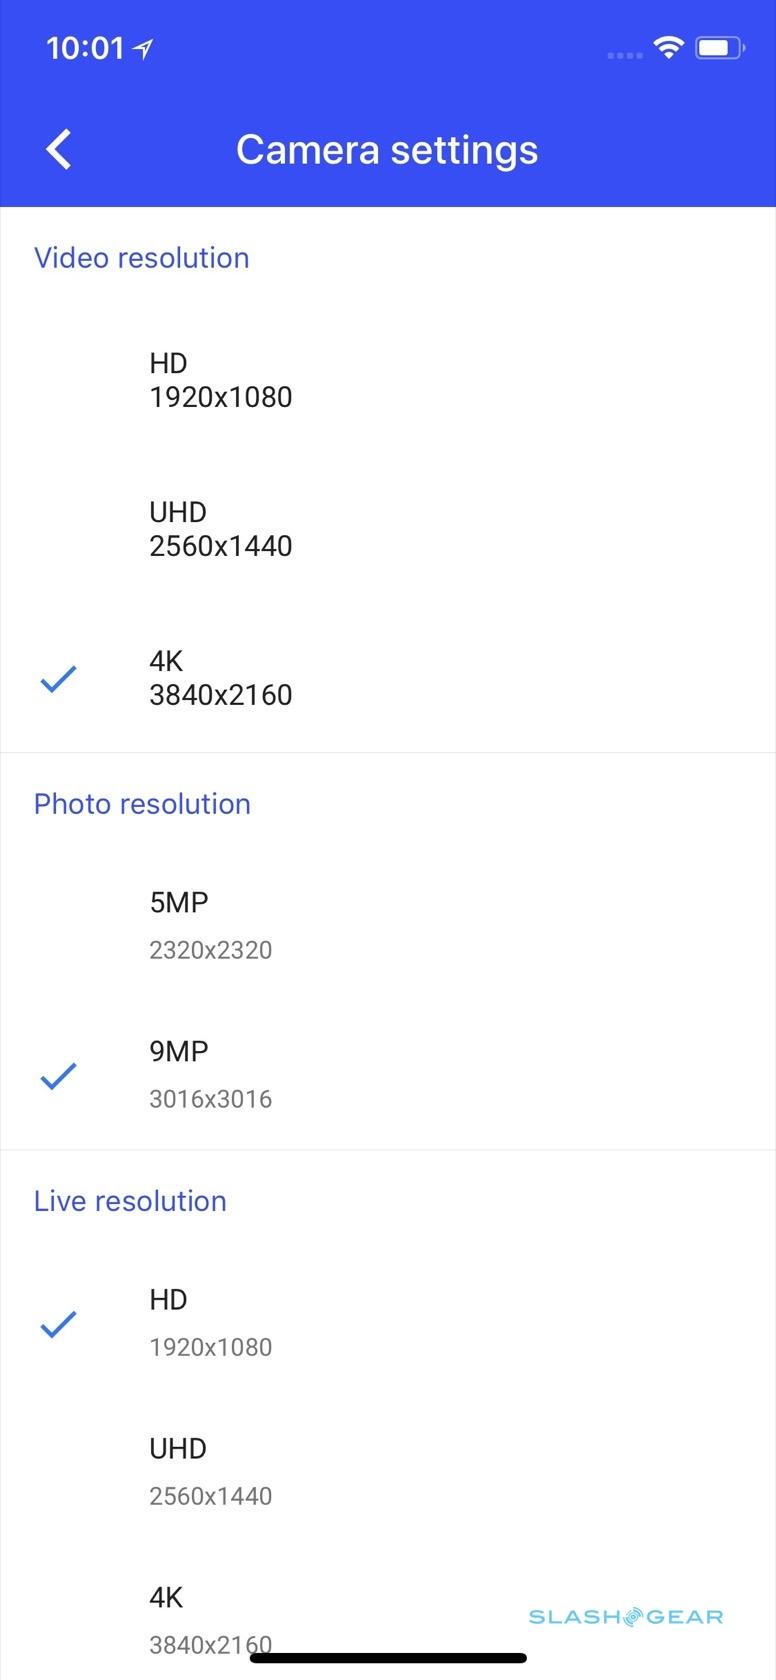Tap the checkmark beside 9MP photo resolution

(x=58, y=1076)
